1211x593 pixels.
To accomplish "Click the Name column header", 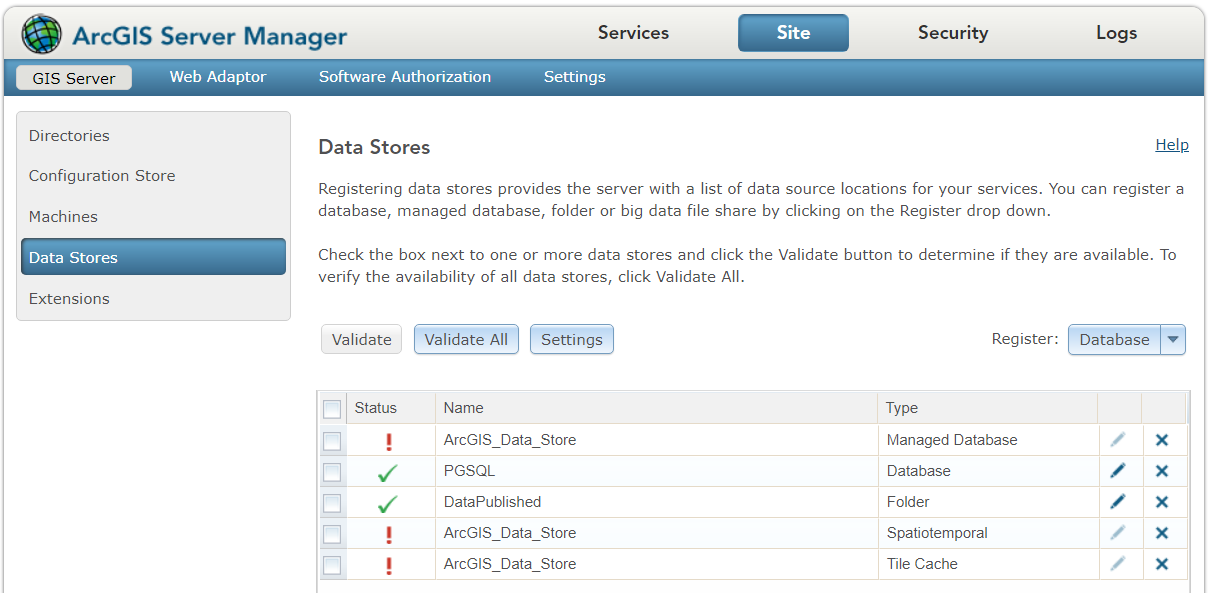I will click(657, 408).
